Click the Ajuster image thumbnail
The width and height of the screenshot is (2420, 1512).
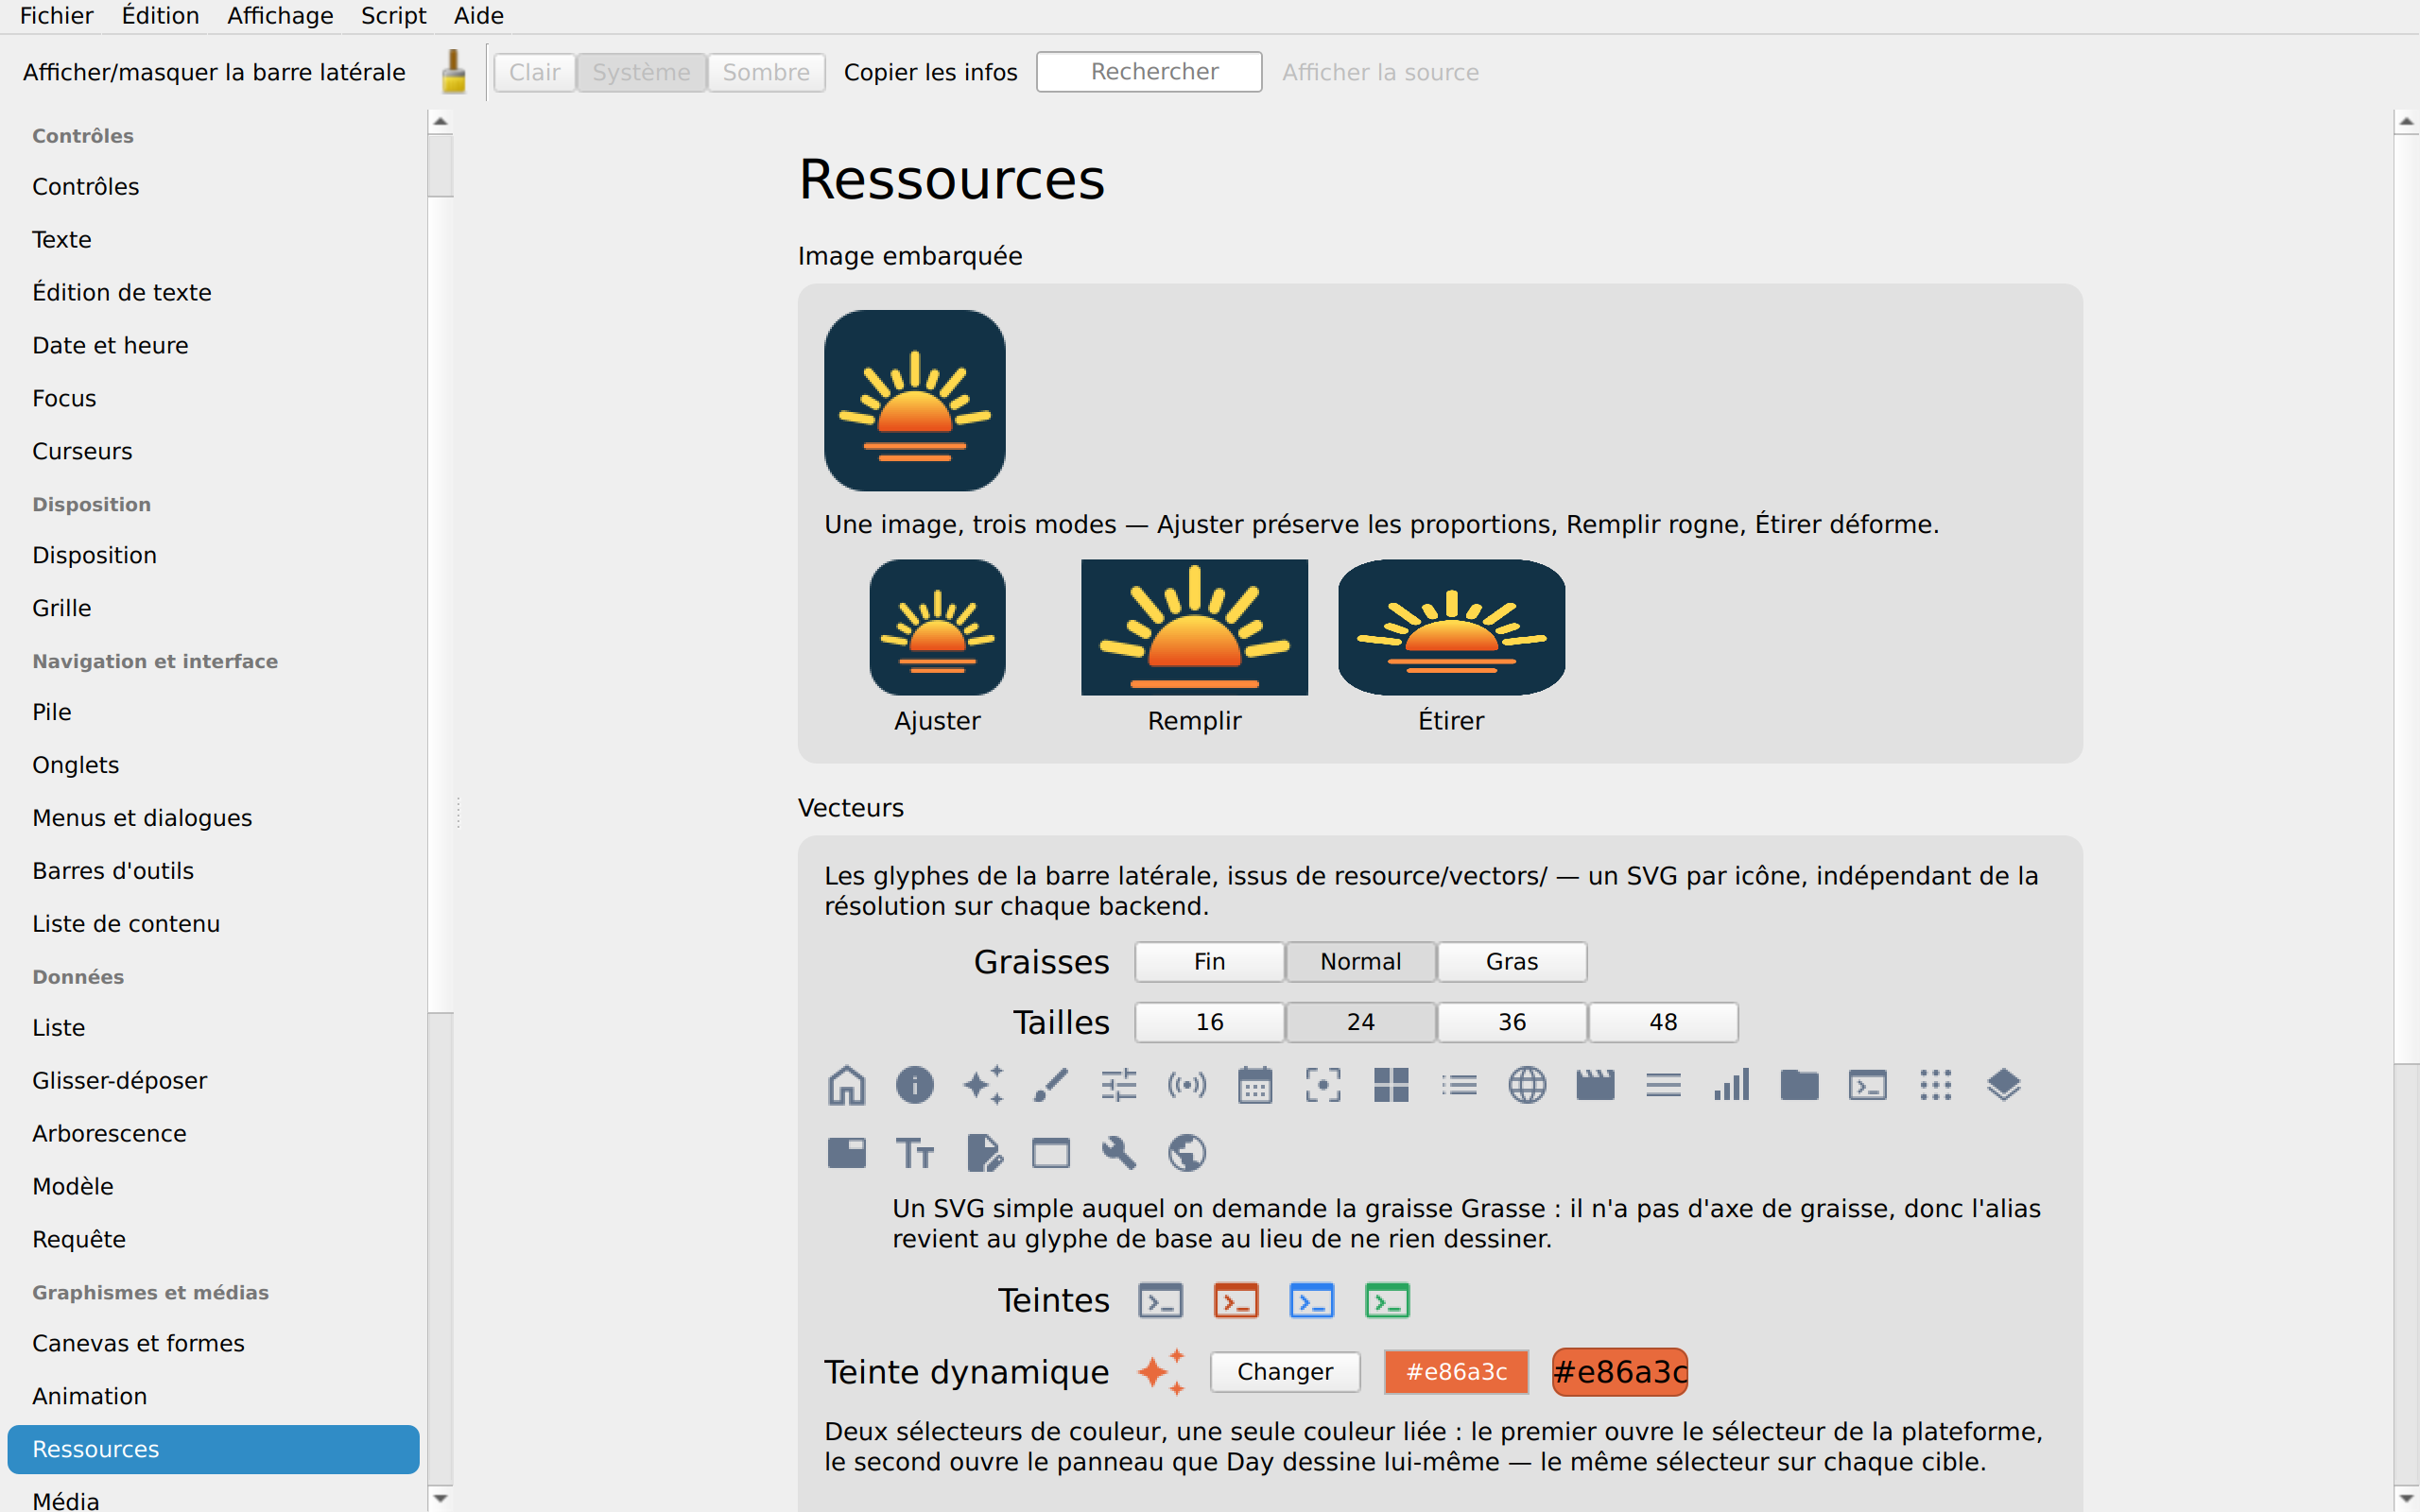[x=937, y=627]
